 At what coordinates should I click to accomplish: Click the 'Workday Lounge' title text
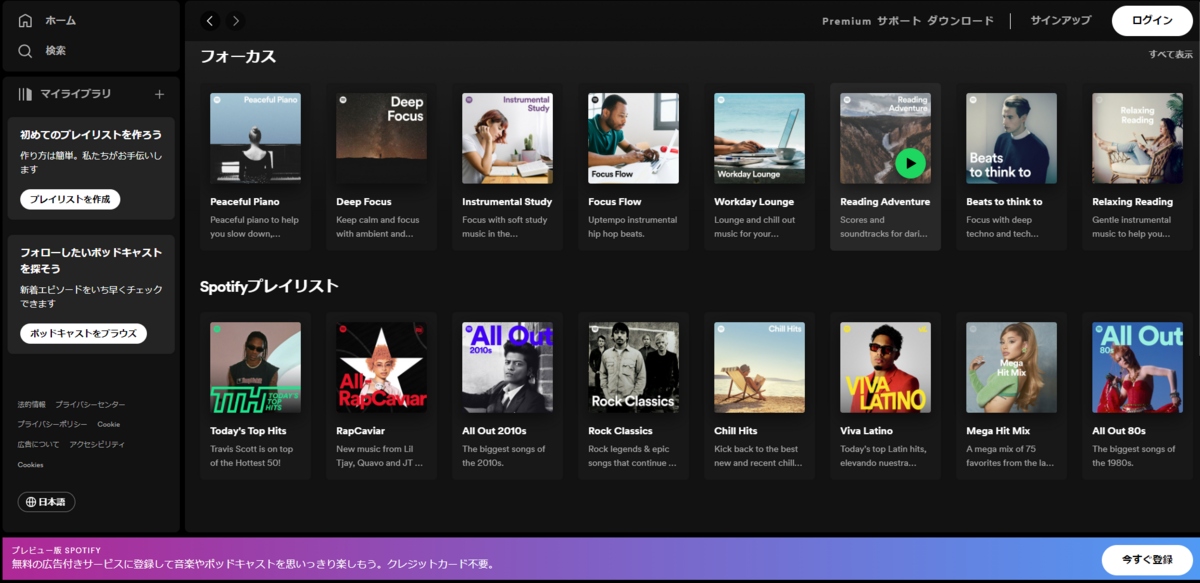[754, 202]
